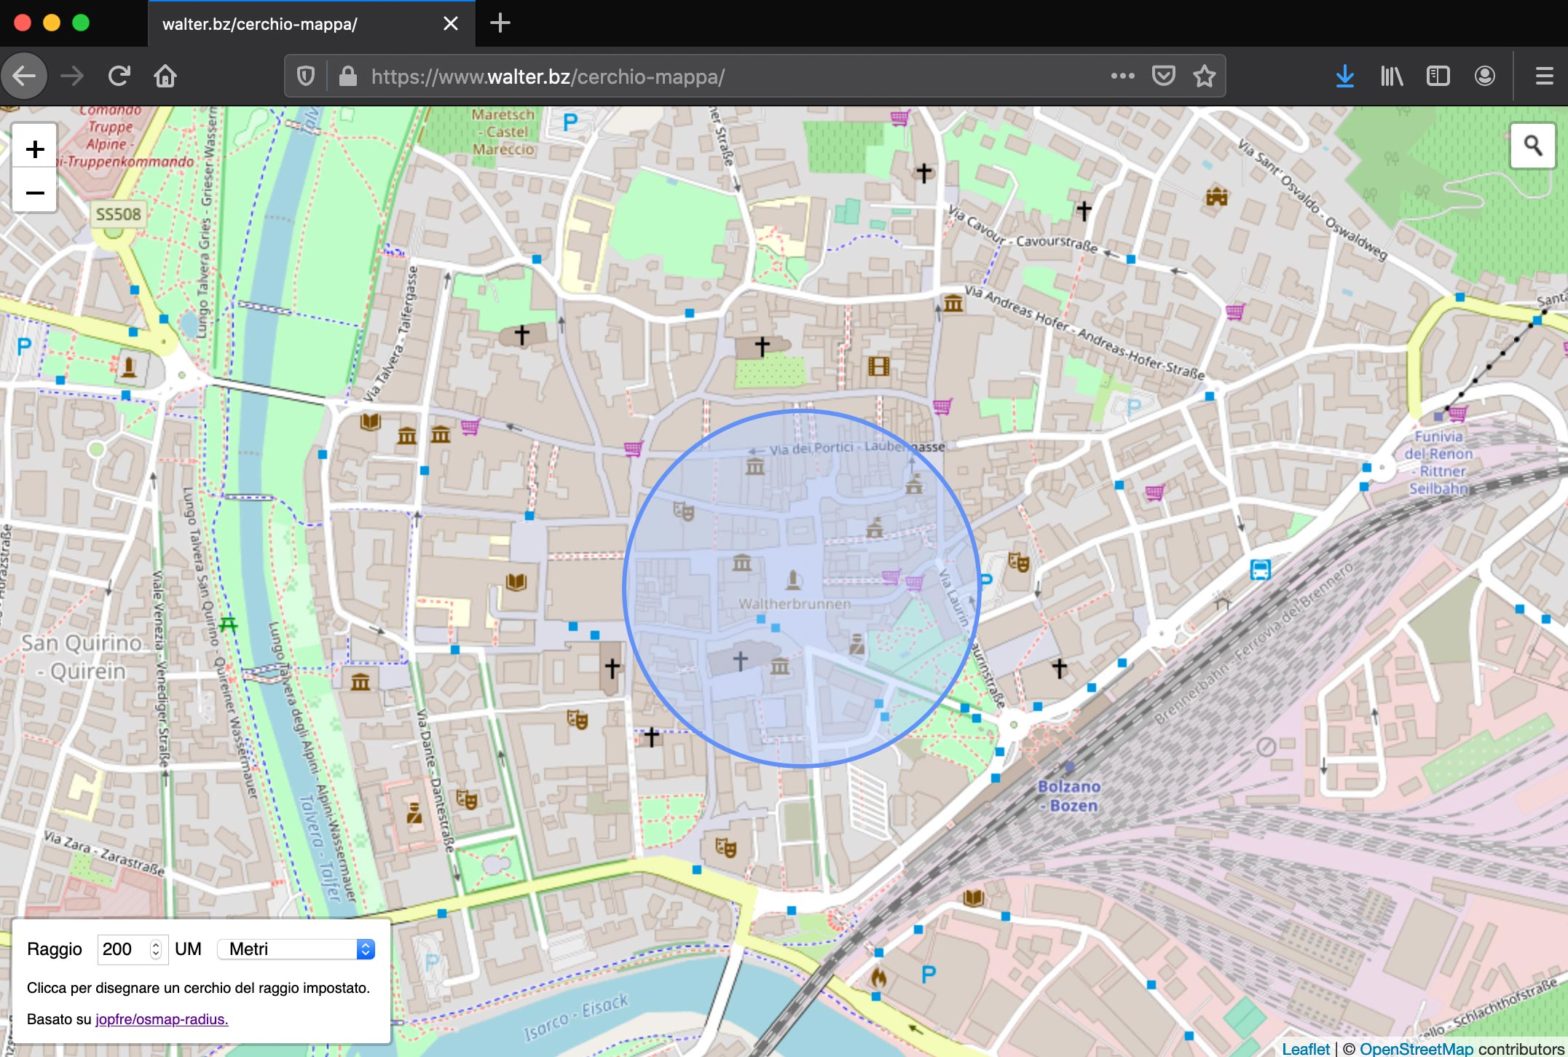The height and width of the screenshot is (1057, 1568).
Task: Toggle the browser sidebar
Action: tap(1438, 76)
